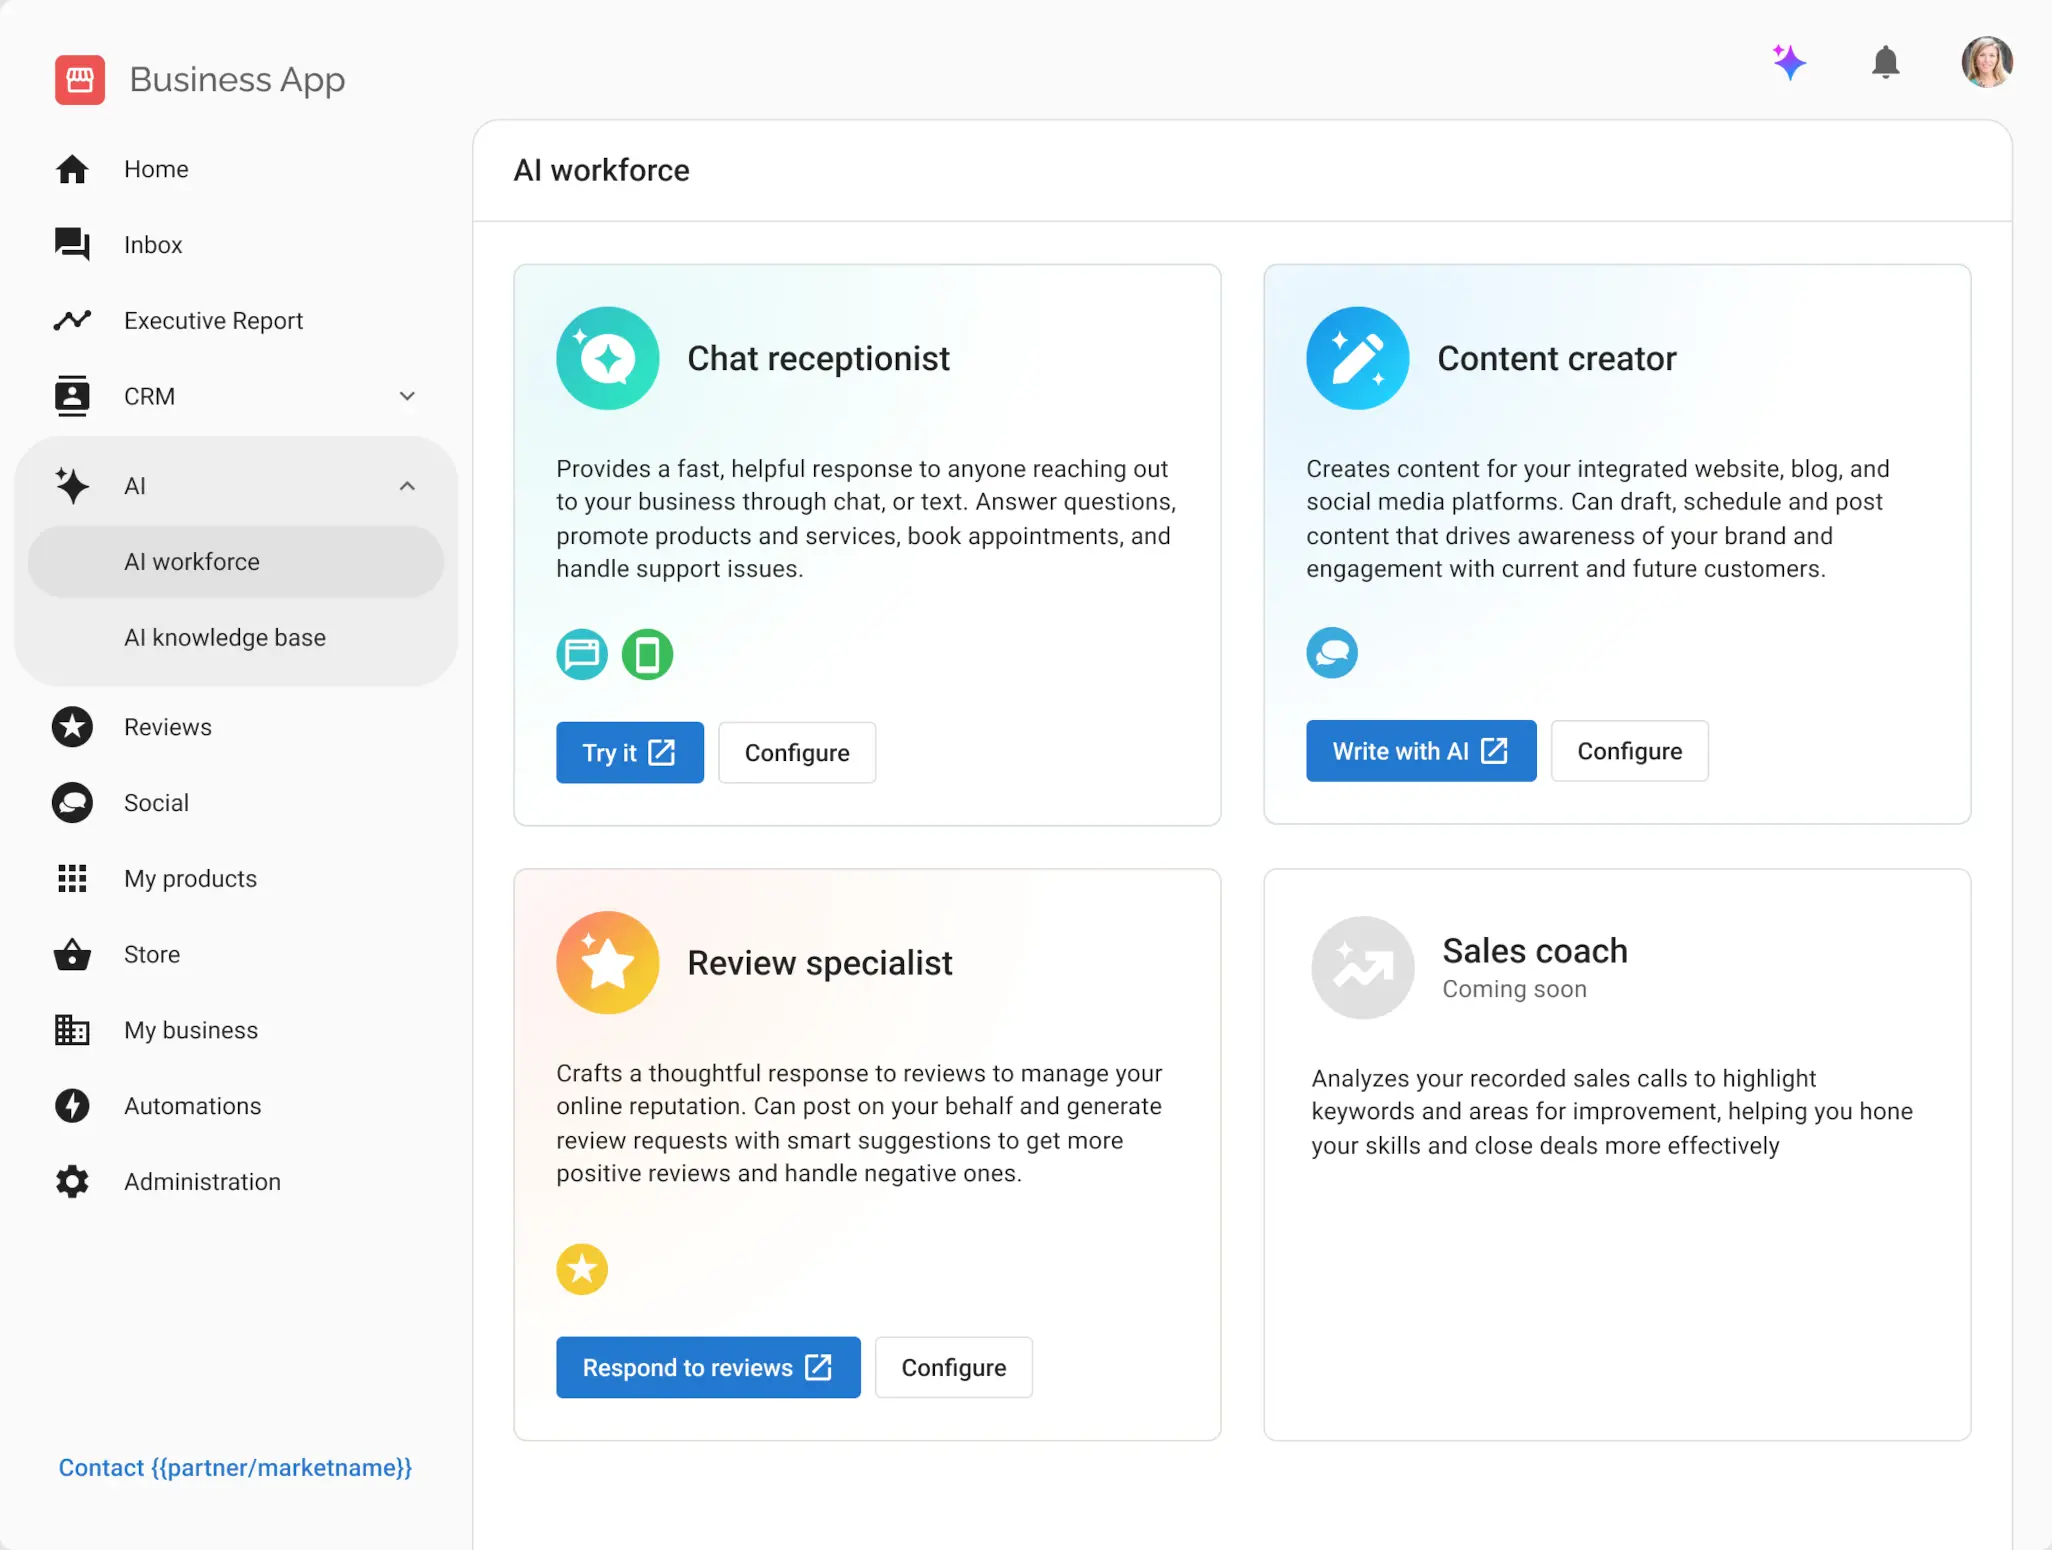Open the Store shopping bag icon
The height and width of the screenshot is (1550, 2052).
click(x=72, y=954)
